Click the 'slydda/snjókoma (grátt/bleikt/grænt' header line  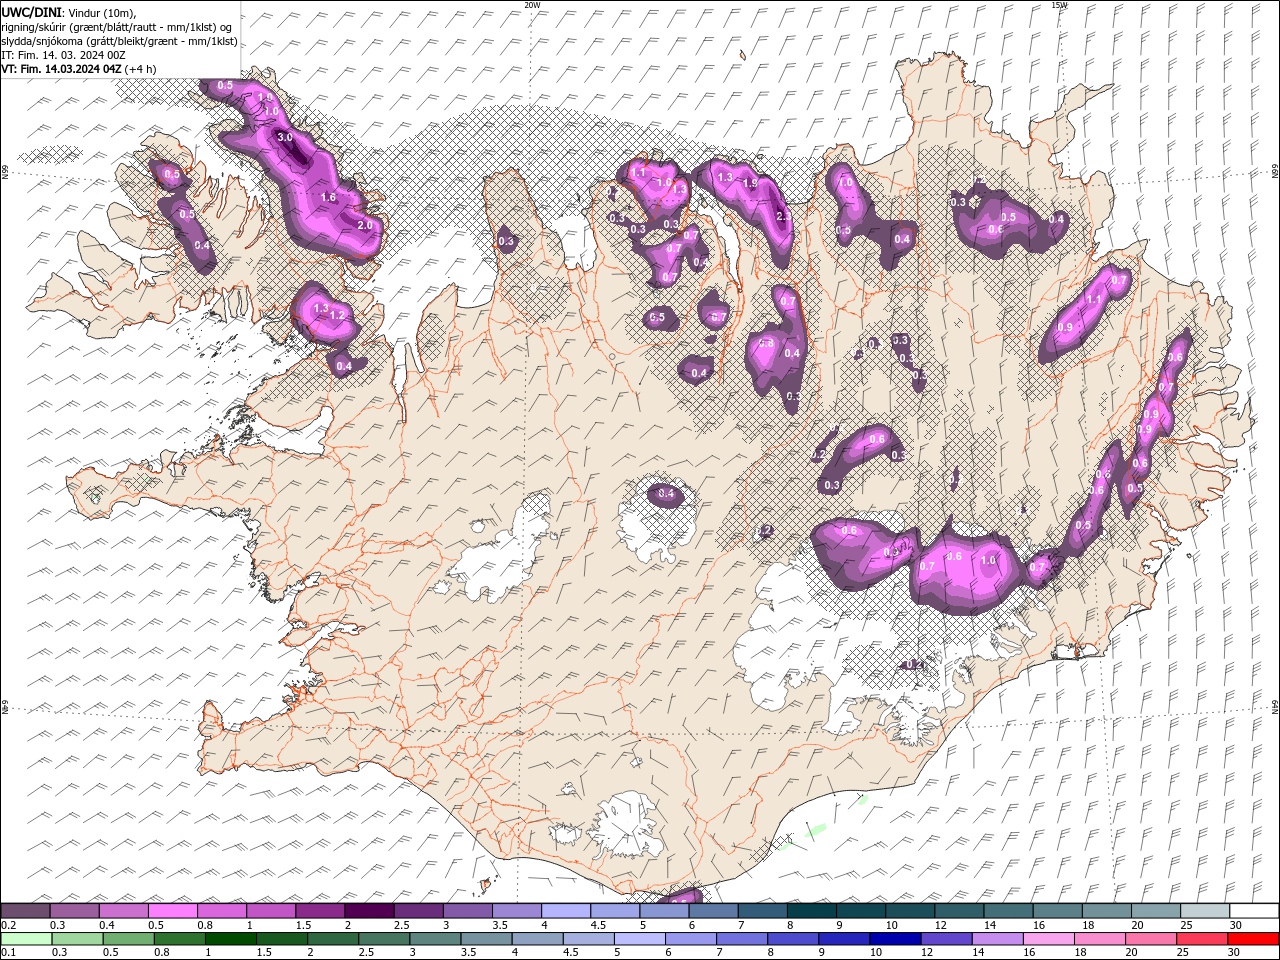point(119,41)
